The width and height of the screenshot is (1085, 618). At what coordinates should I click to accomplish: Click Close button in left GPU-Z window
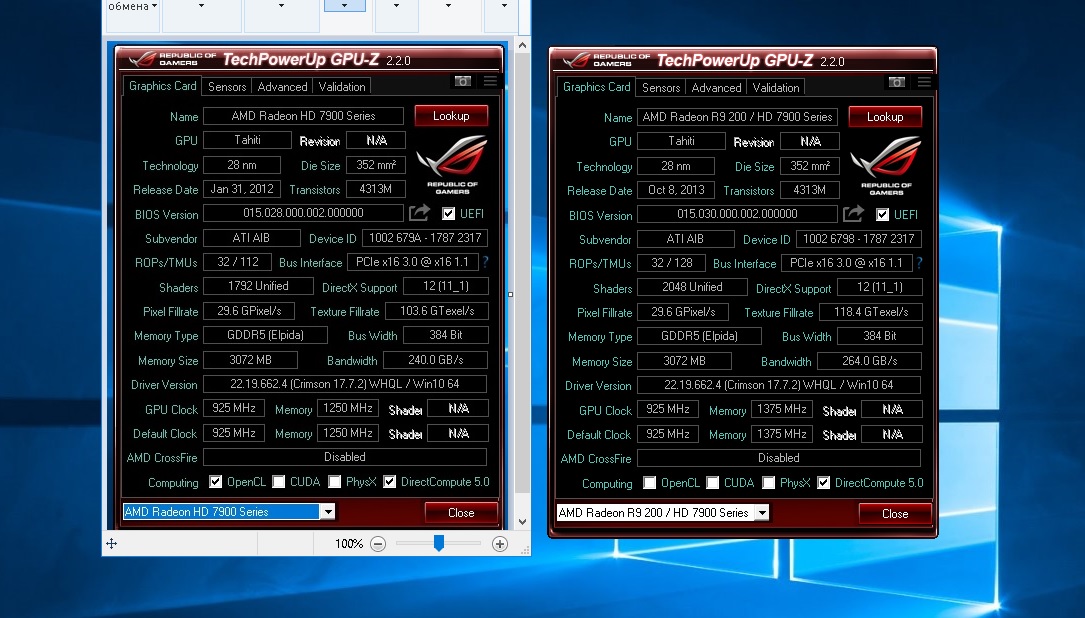pos(461,513)
